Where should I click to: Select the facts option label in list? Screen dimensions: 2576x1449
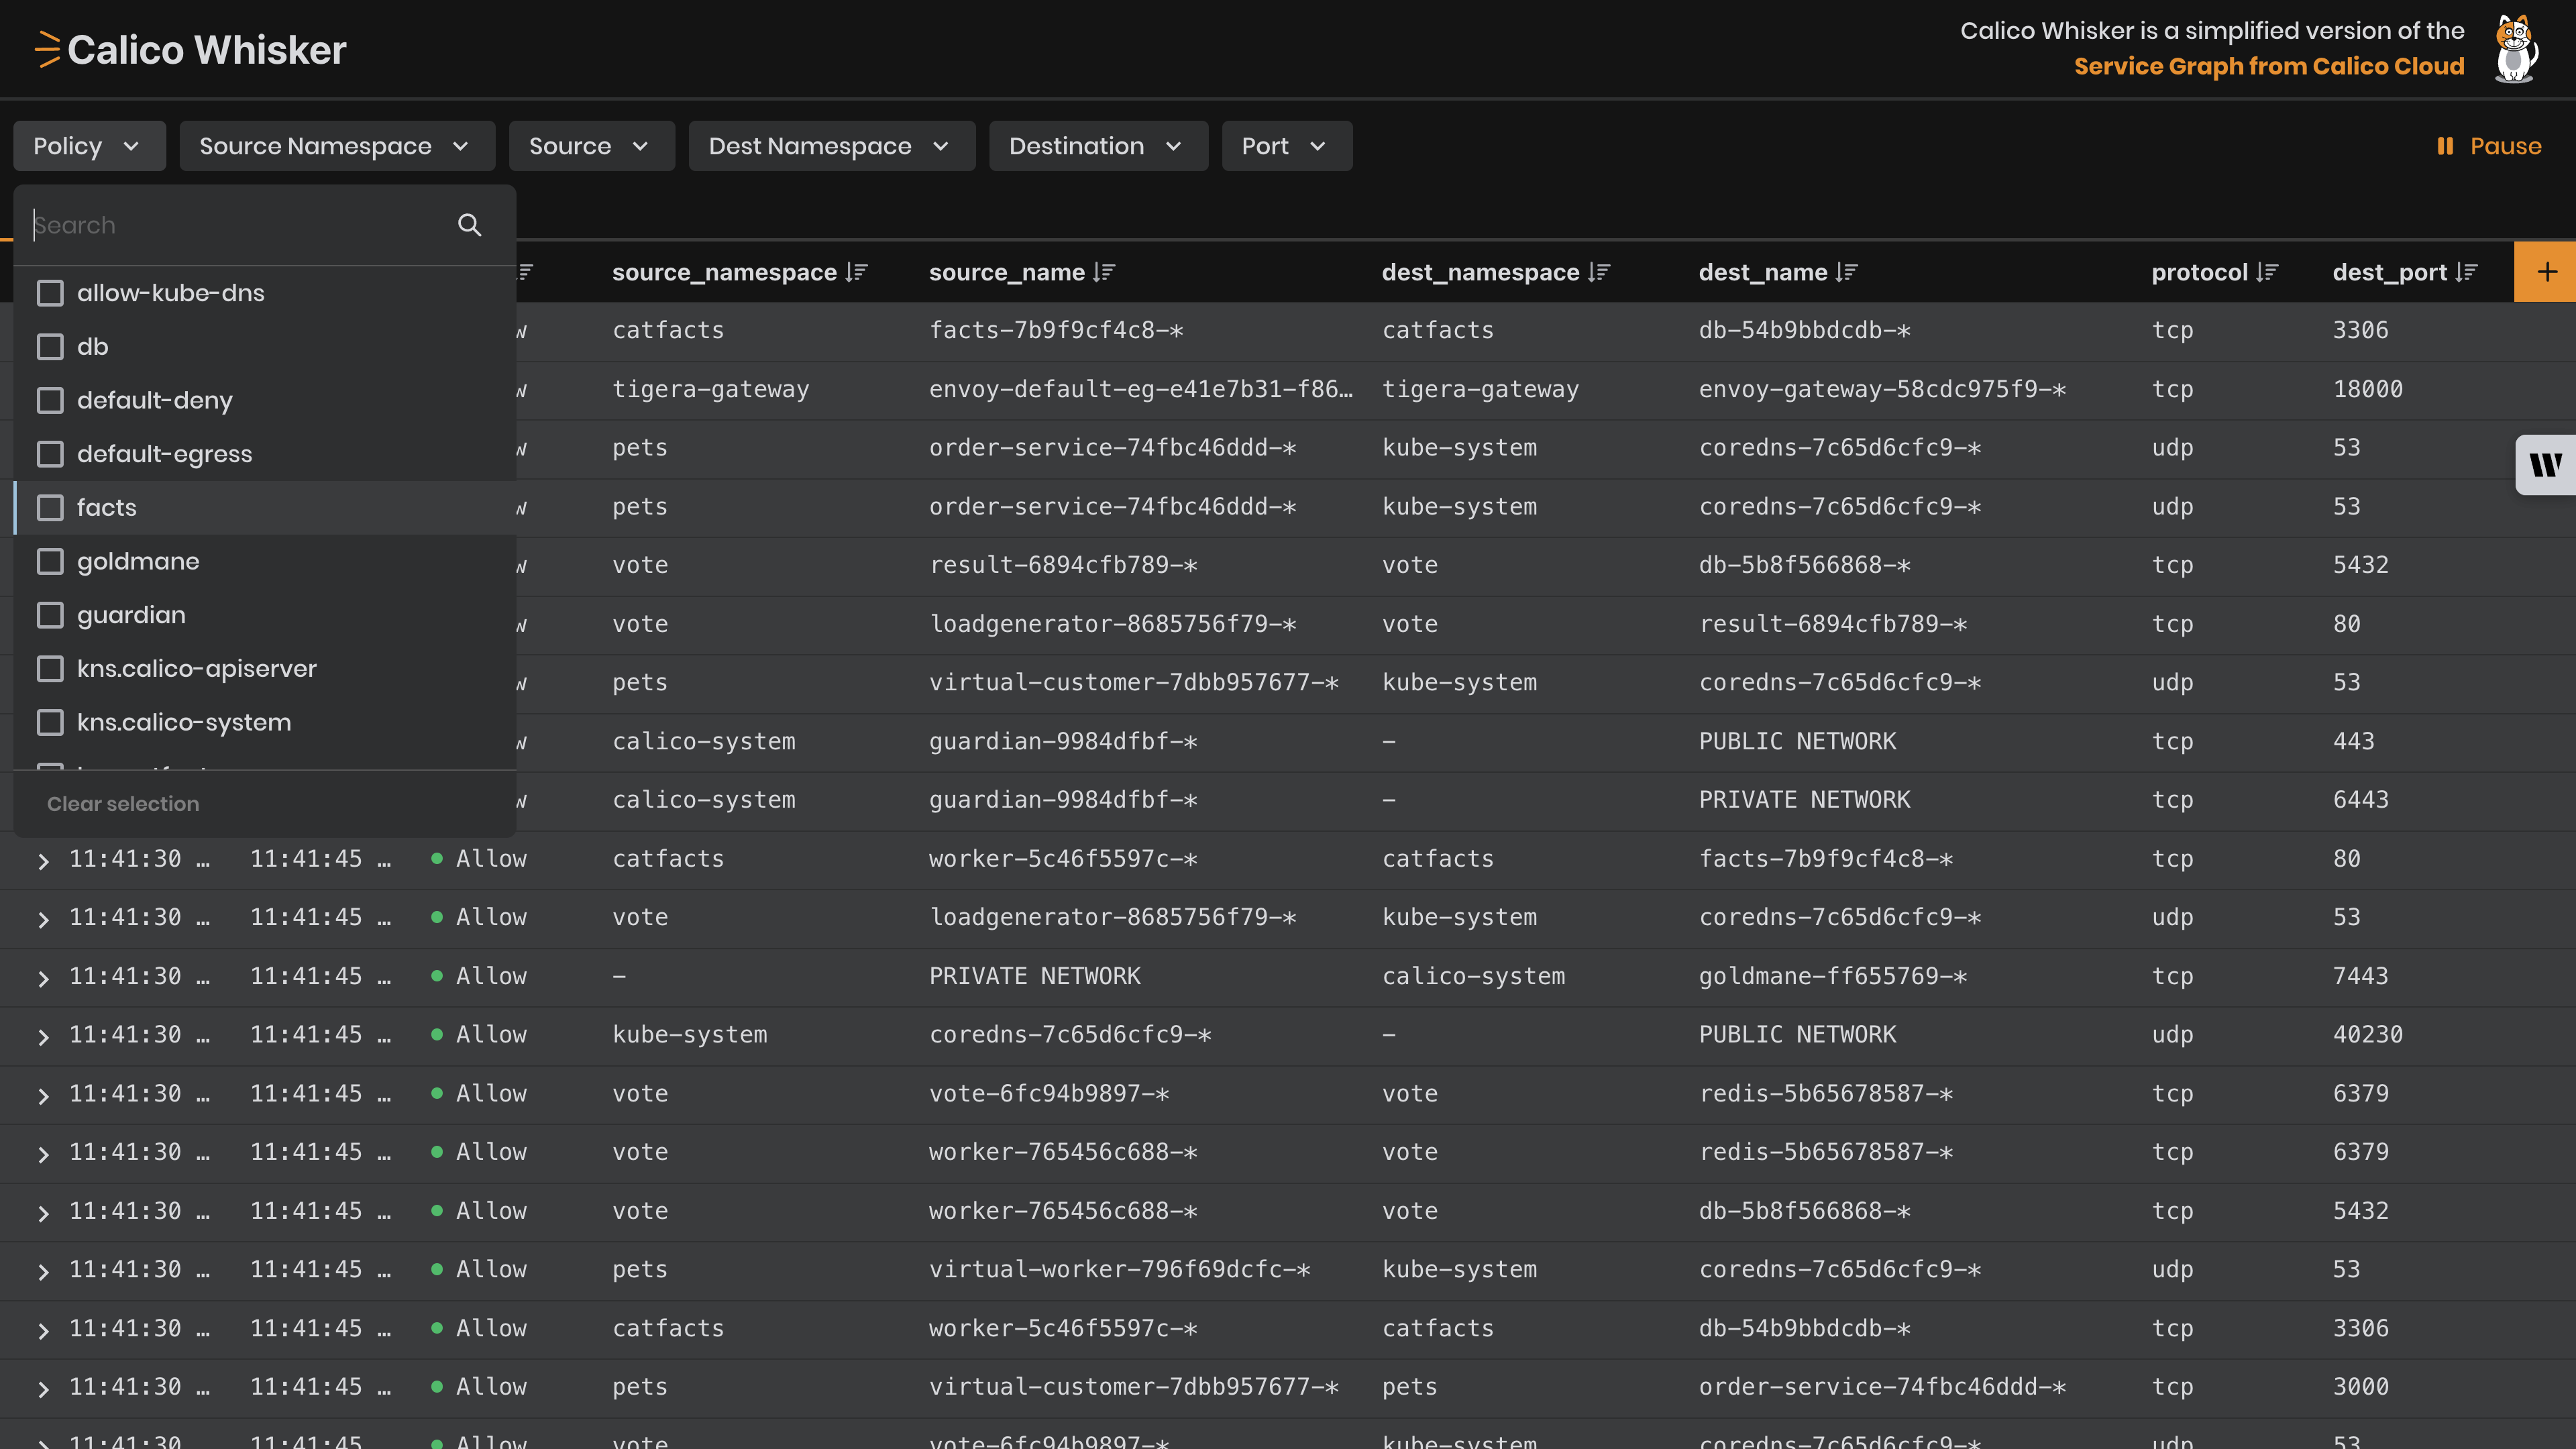tap(107, 508)
